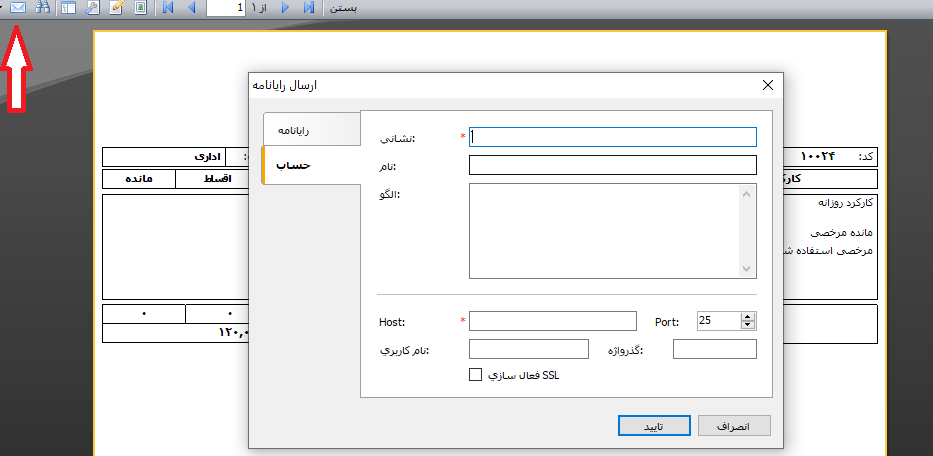Click the edit page pencil icon
This screenshot has height=456, width=933.
tap(117, 8)
